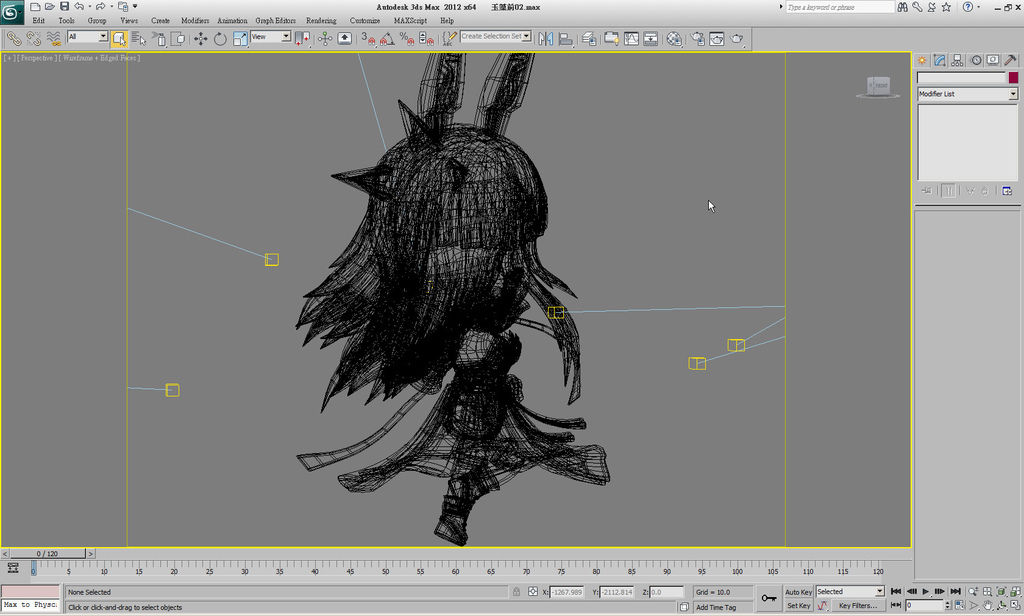Click the Unlink Selection tool
The image size is (1024, 616).
click(33, 39)
